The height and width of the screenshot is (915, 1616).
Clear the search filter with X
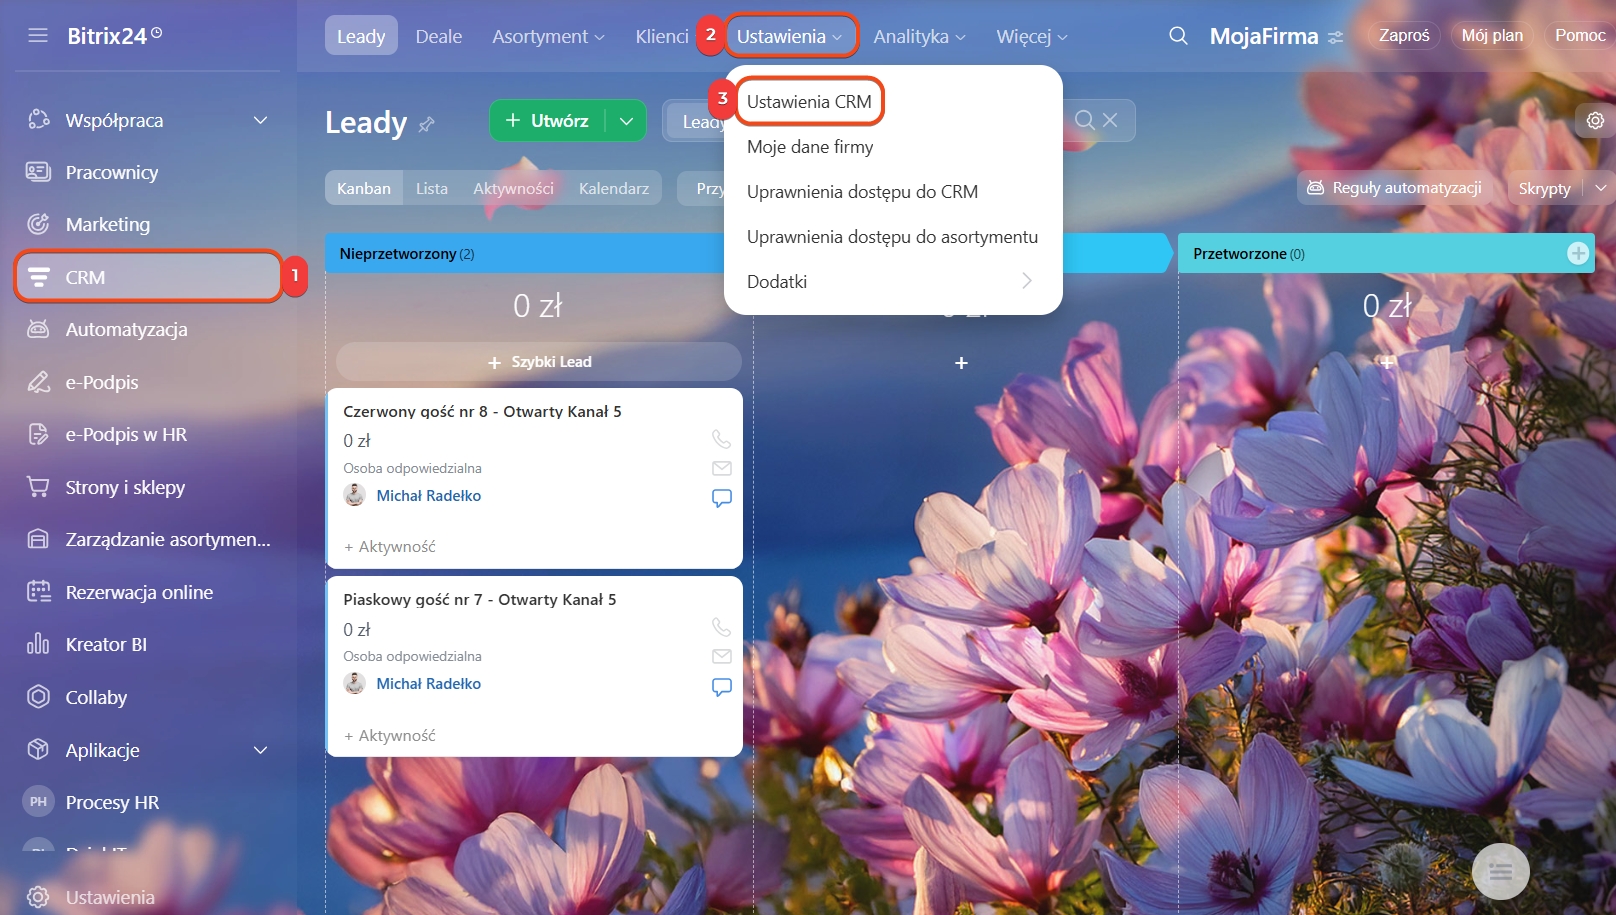click(x=1110, y=120)
